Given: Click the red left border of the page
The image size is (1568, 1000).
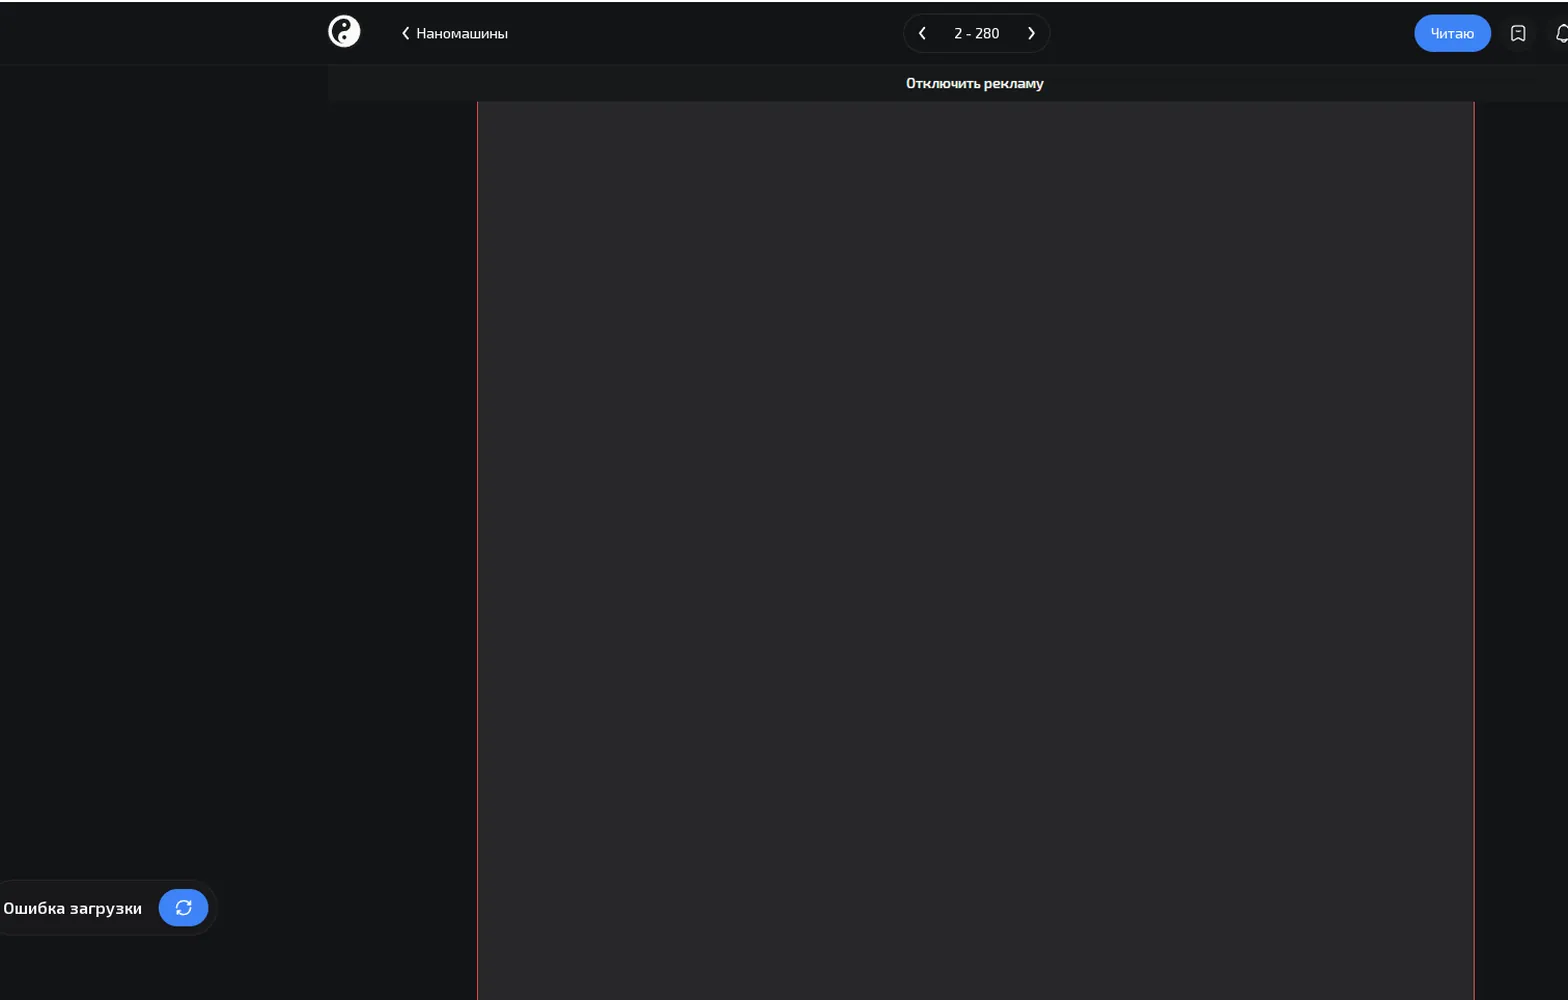Looking at the screenshot, I should [477, 550].
